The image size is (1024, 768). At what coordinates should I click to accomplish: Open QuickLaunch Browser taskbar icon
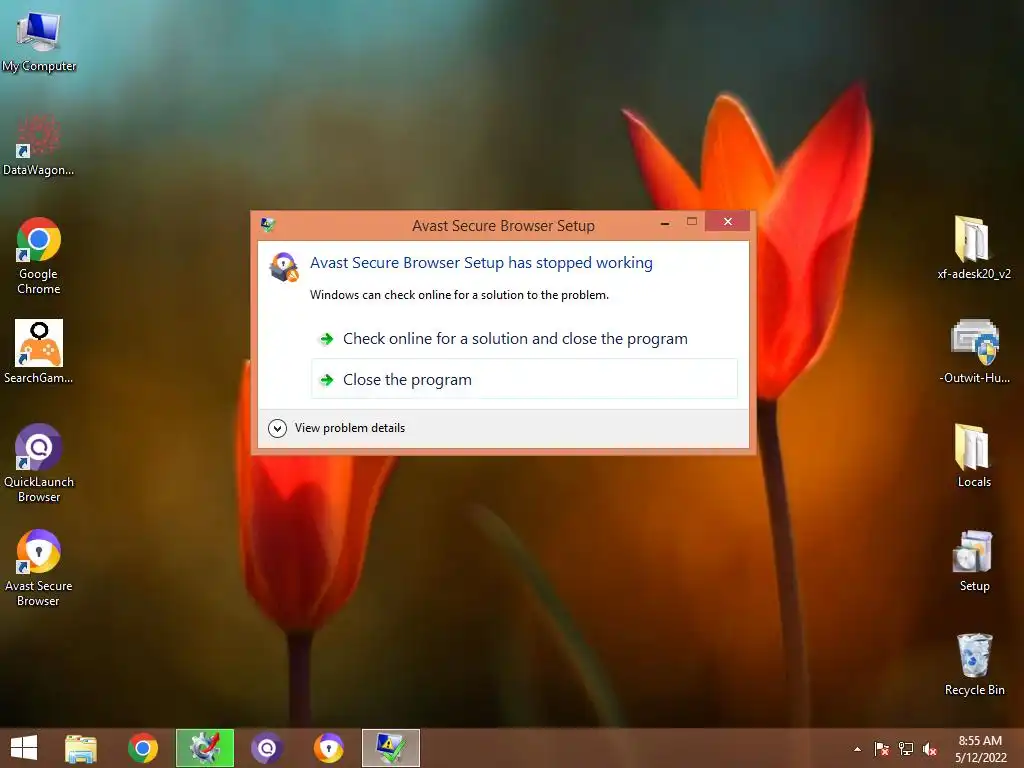coord(267,748)
